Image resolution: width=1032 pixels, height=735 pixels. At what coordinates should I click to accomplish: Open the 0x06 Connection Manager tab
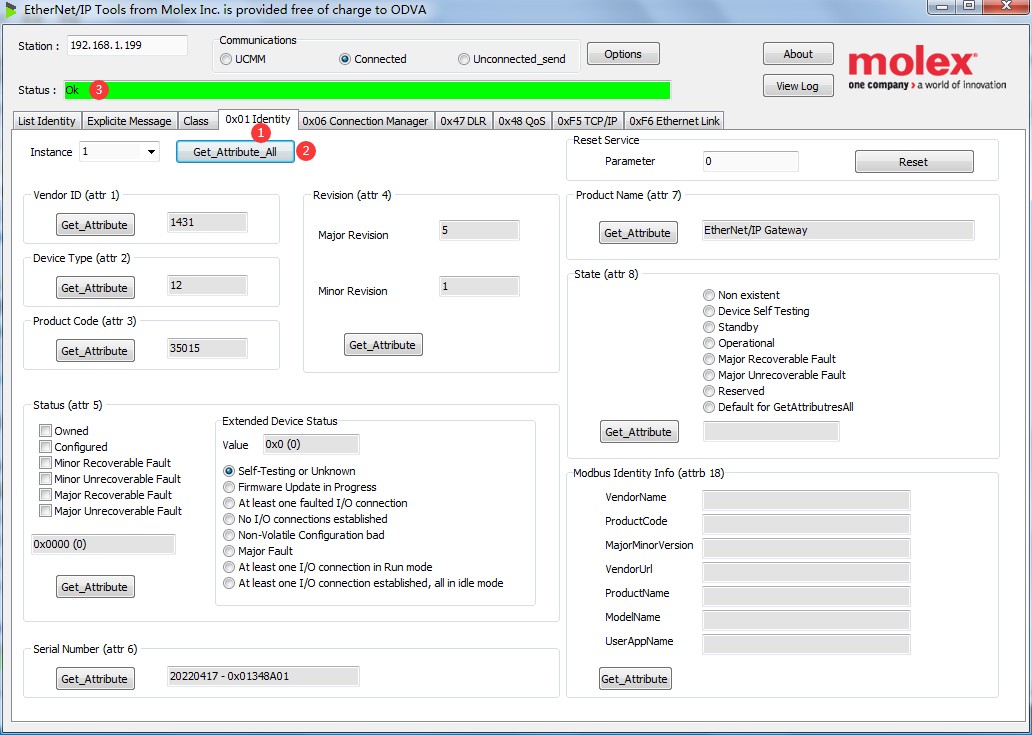click(365, 121)
